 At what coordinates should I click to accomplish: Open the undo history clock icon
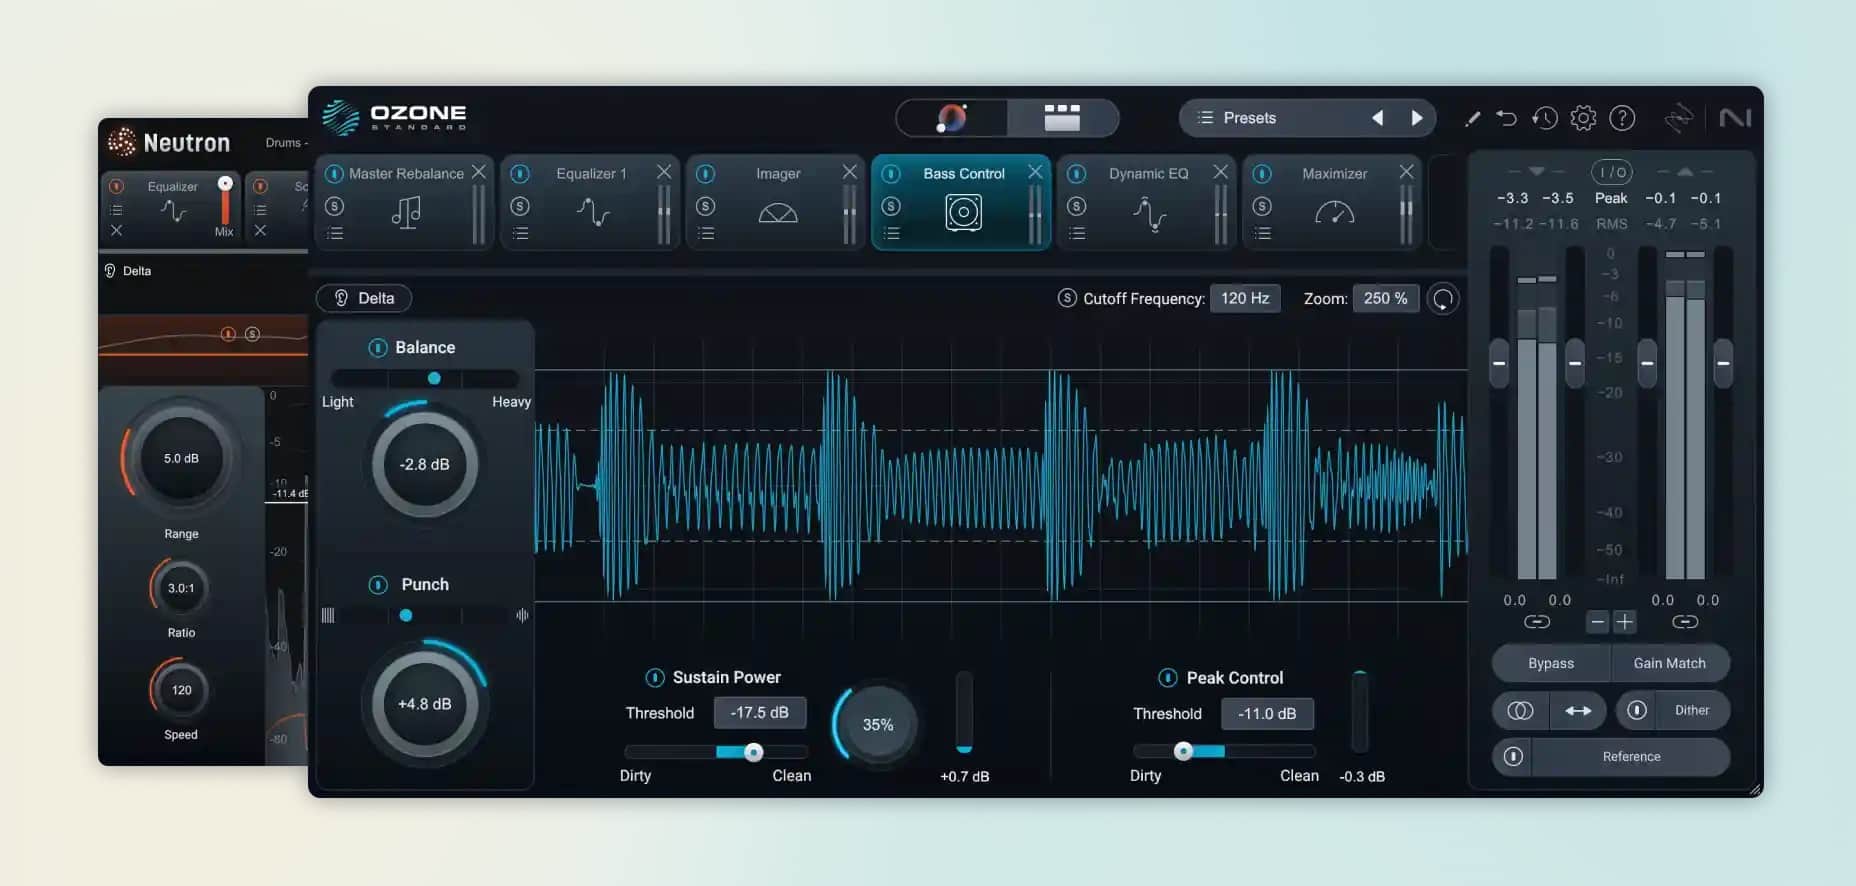(1544, 118)
